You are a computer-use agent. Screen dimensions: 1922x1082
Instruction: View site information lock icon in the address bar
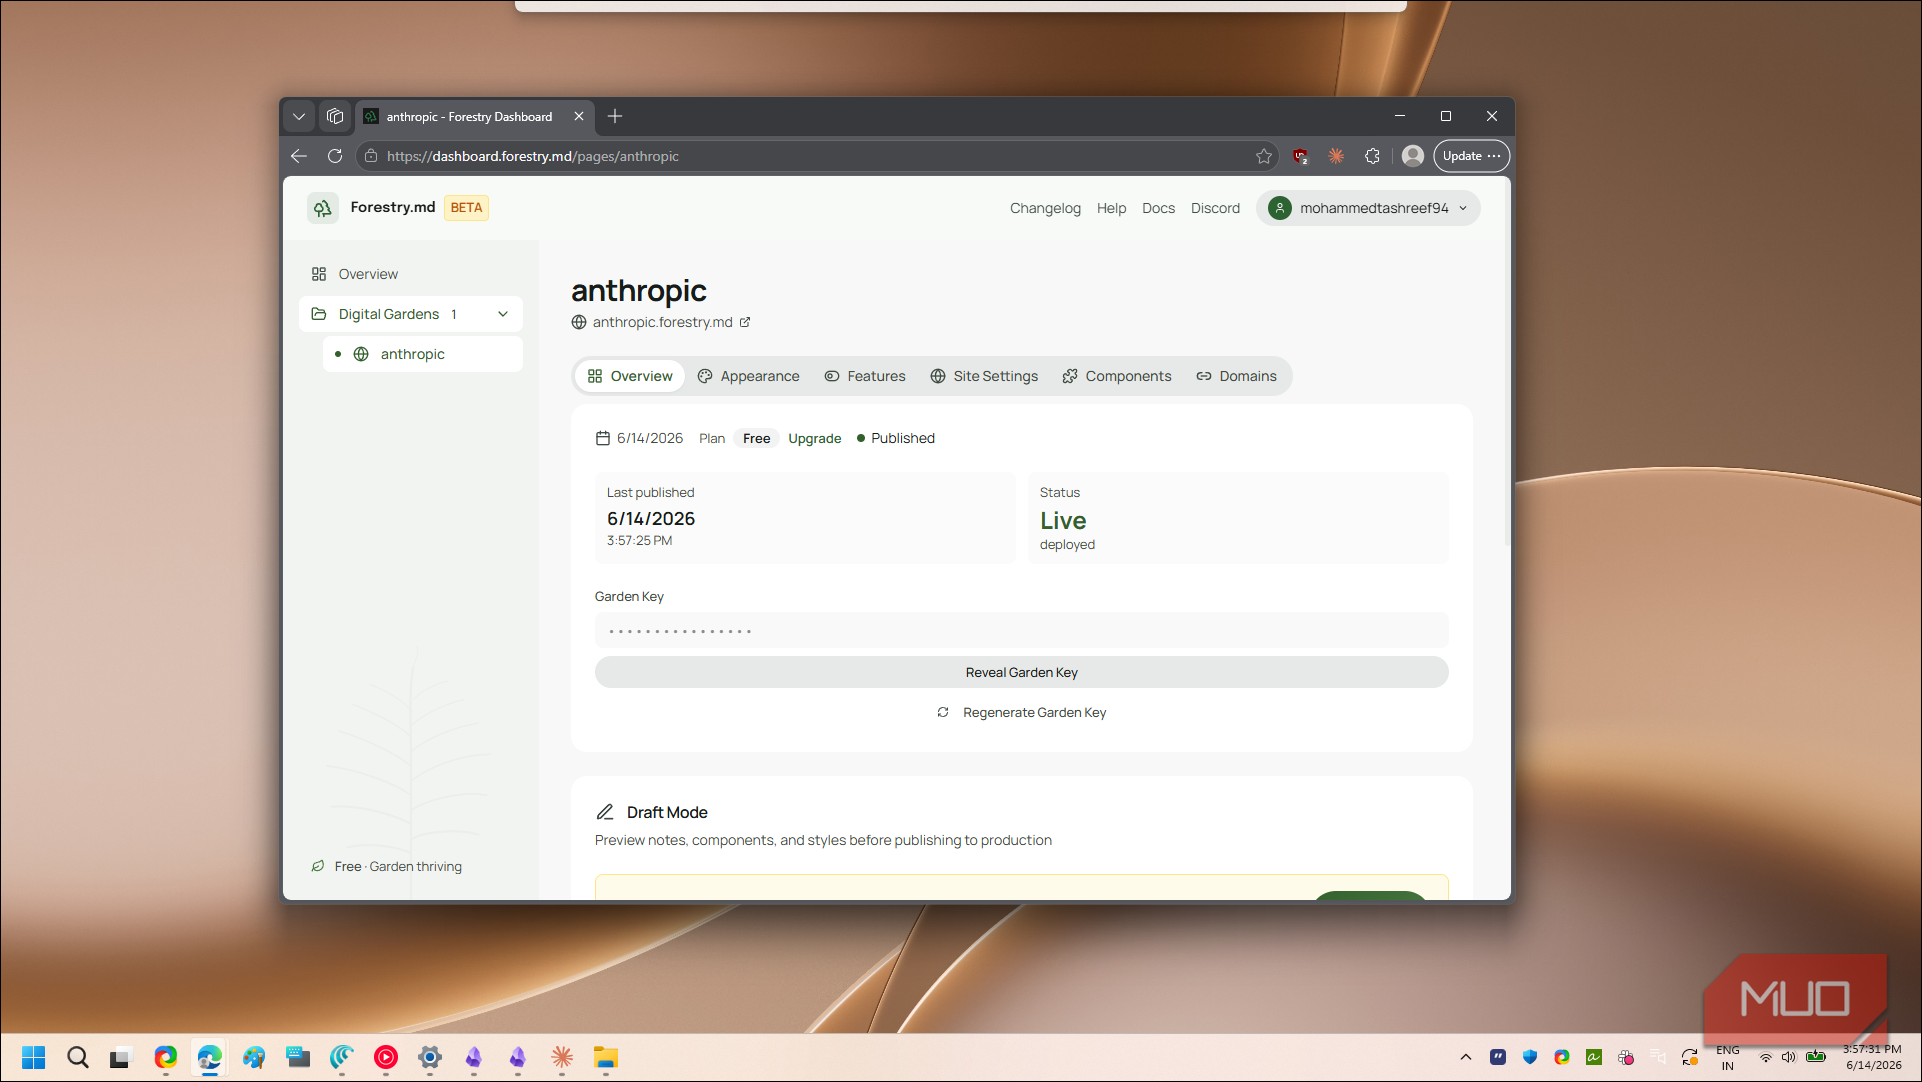371,156
